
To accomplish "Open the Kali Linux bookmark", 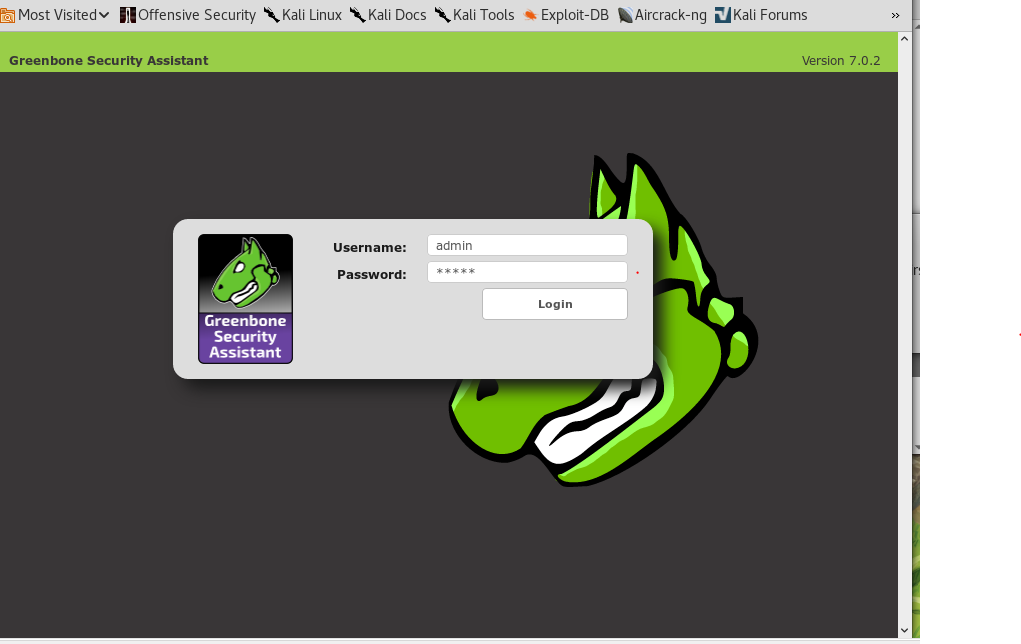I will 303,15.
